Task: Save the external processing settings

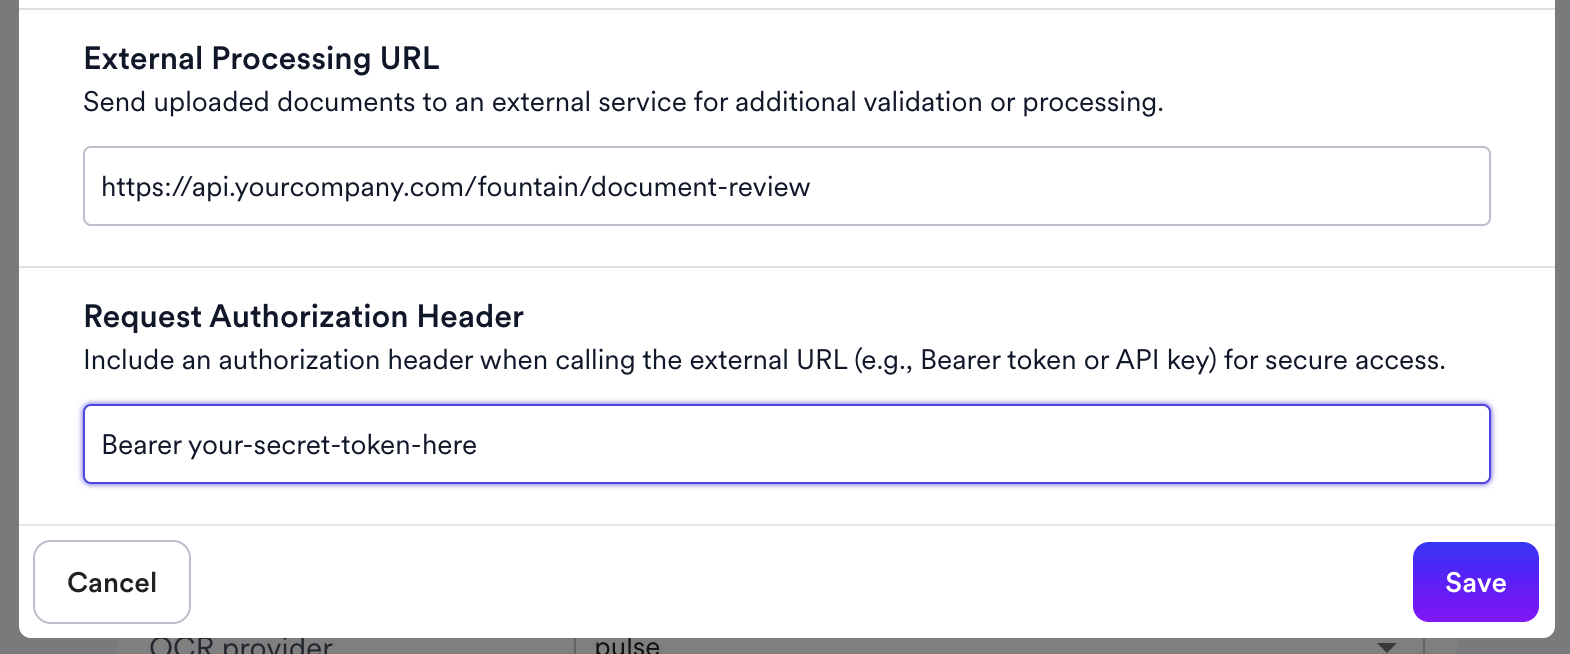Action: [x=1475, y=582]
